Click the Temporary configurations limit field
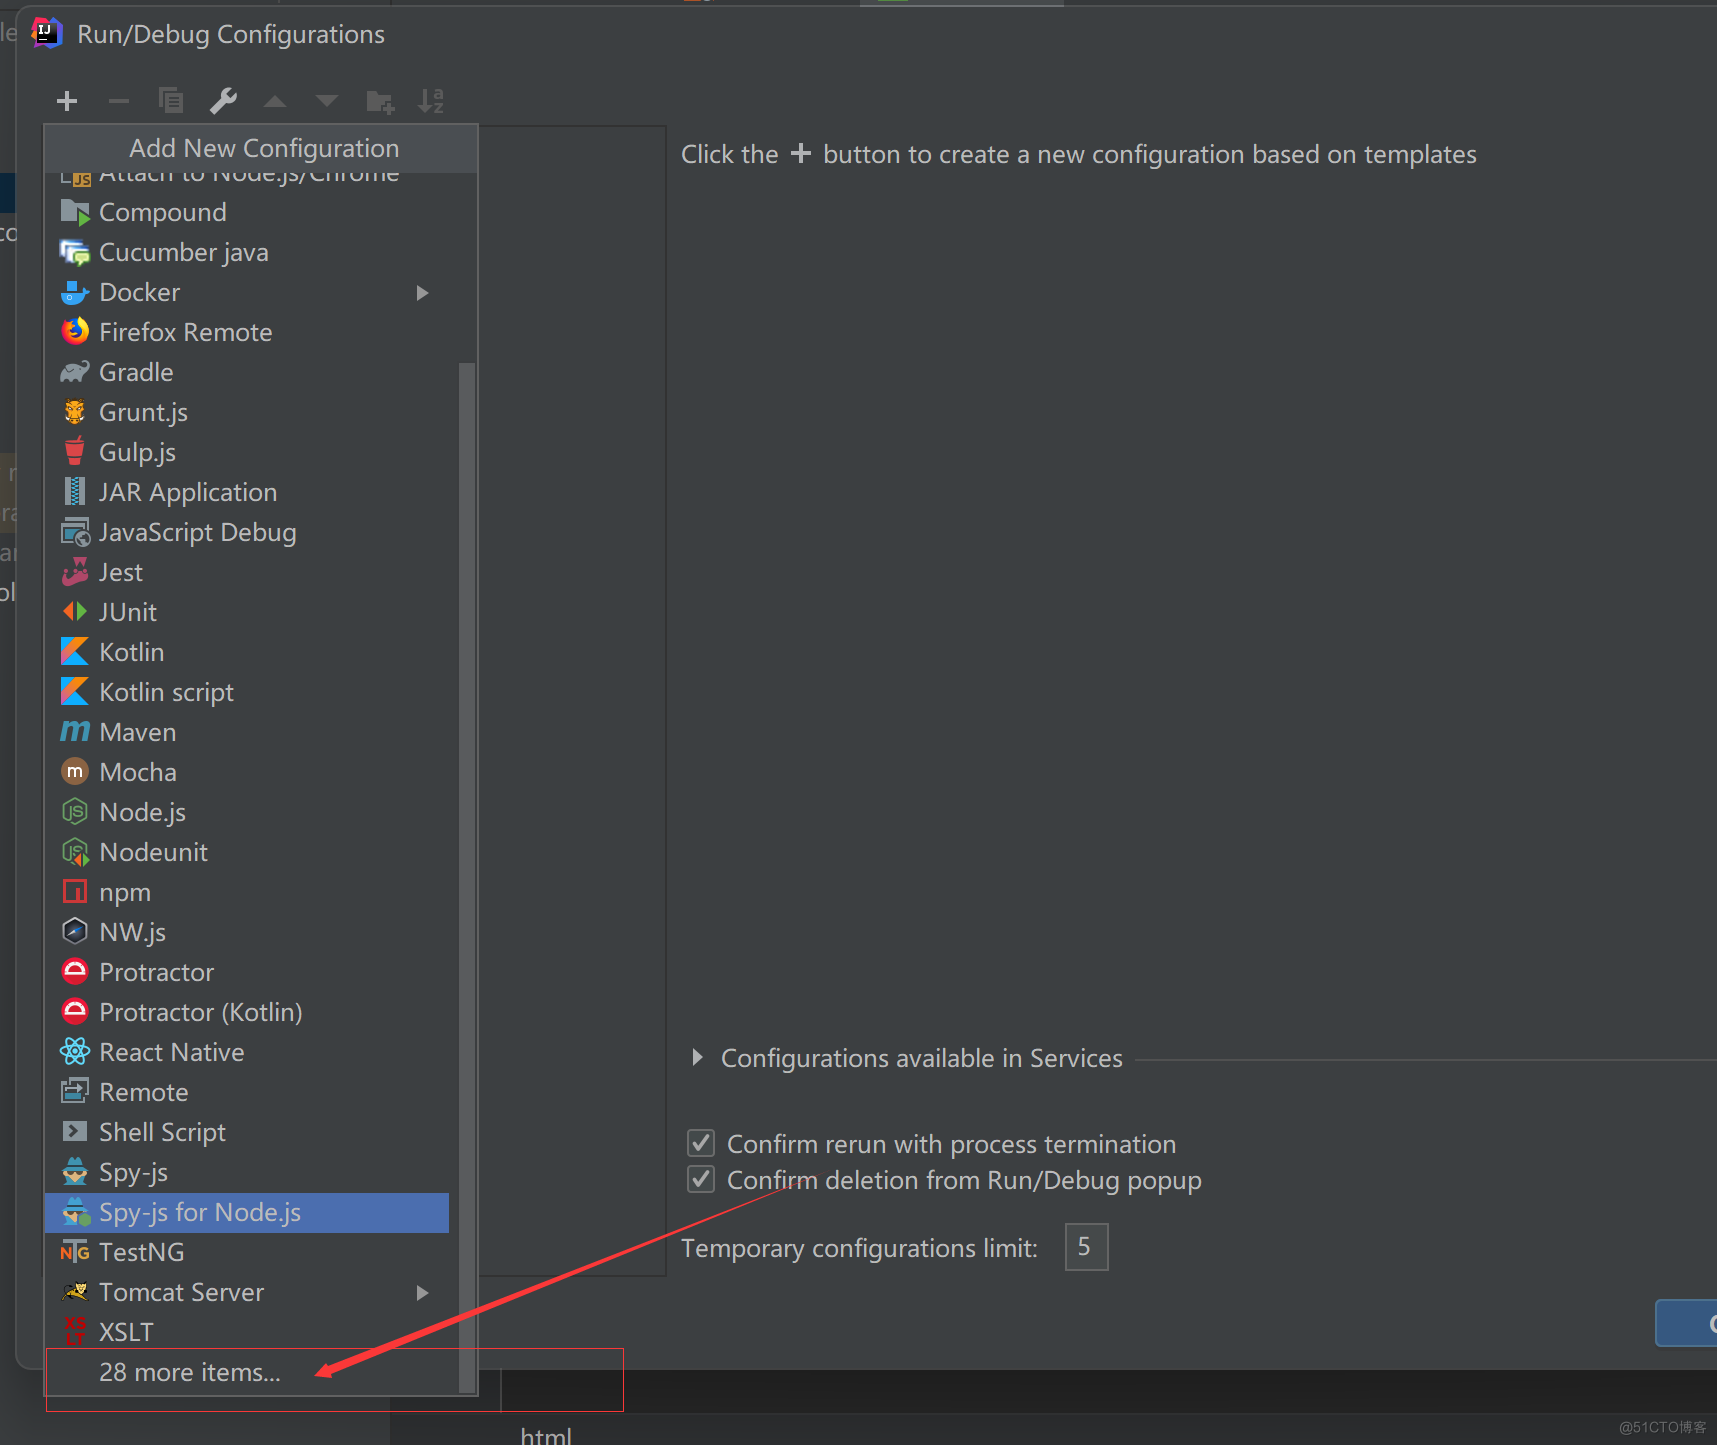 pos(1086,1247)
